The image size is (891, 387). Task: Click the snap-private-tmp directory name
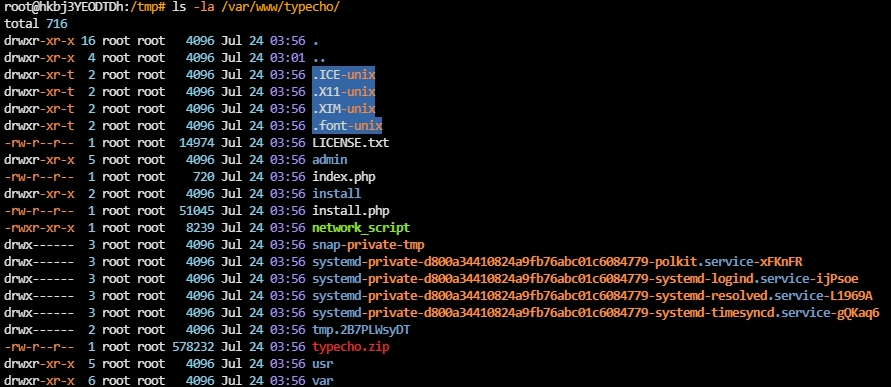click(x=368, y=245)
